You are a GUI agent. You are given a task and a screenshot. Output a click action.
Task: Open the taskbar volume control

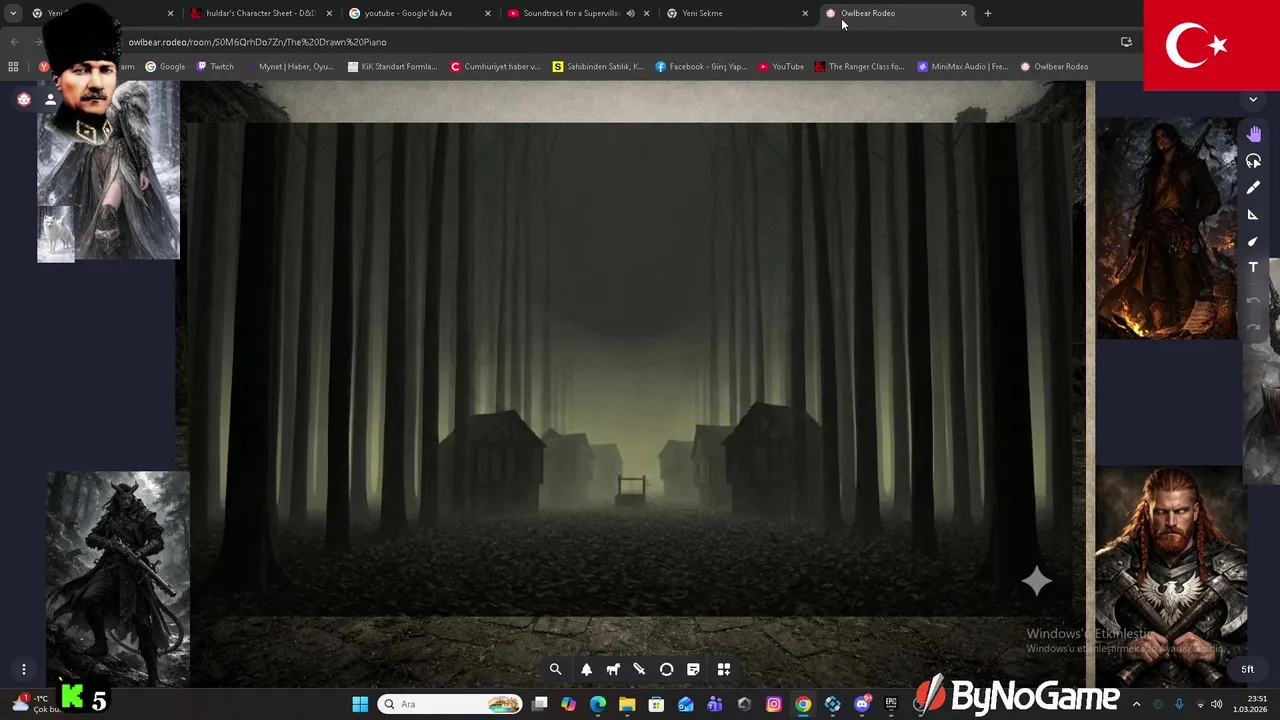(1217, 704)
